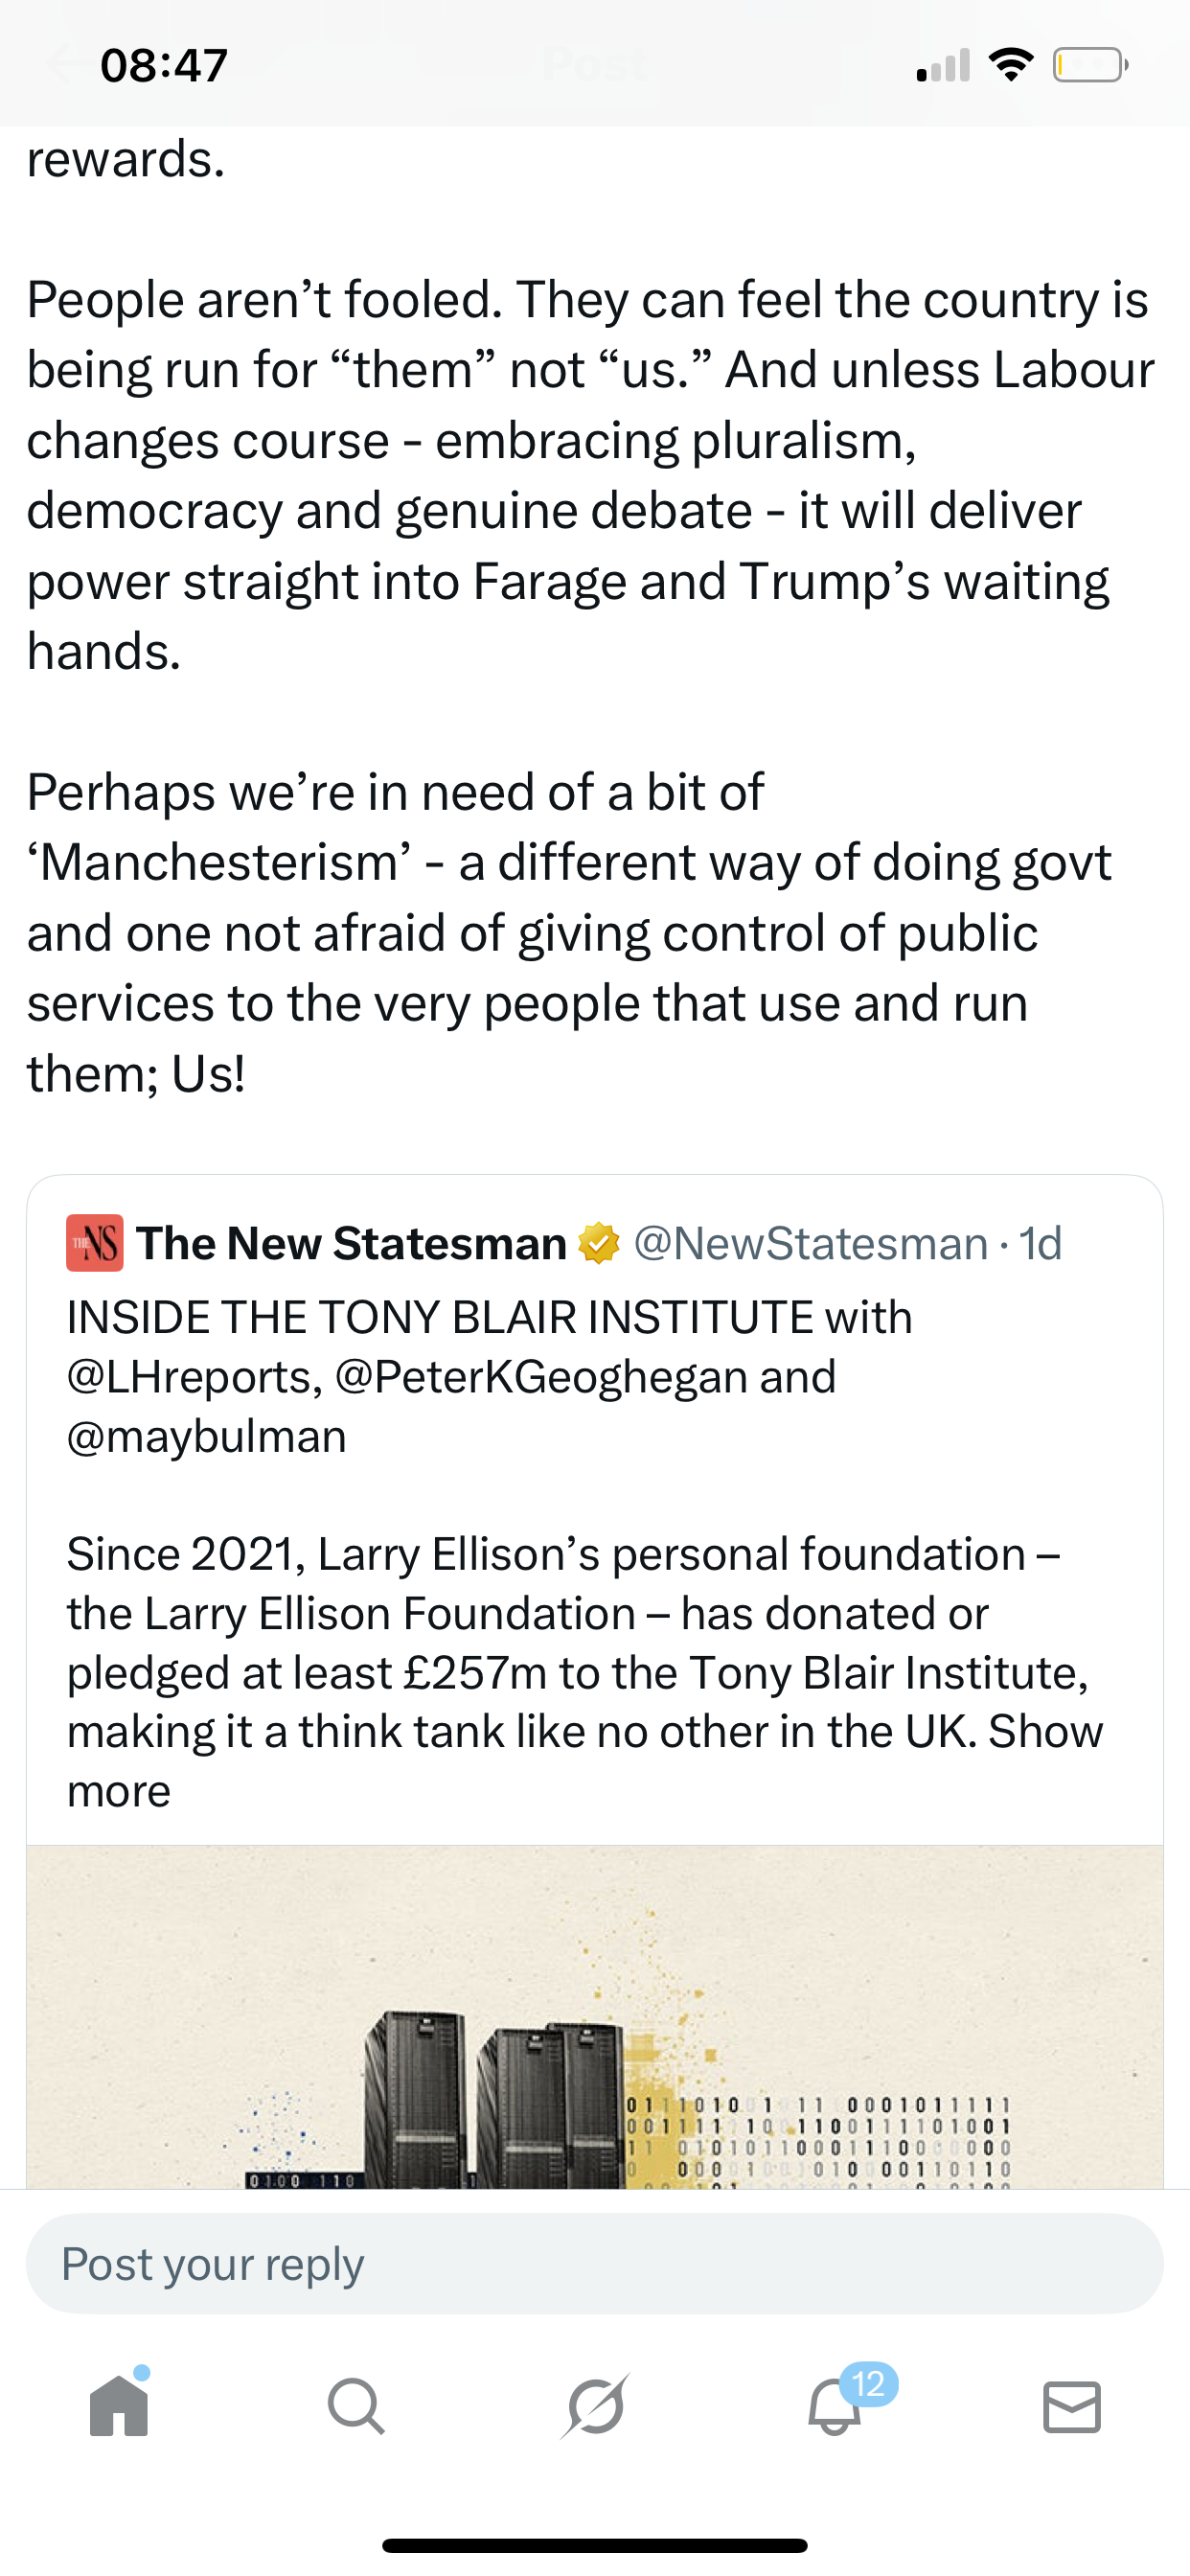
Task: Open the Grok tab icon
Action: tap(595, 2406)
